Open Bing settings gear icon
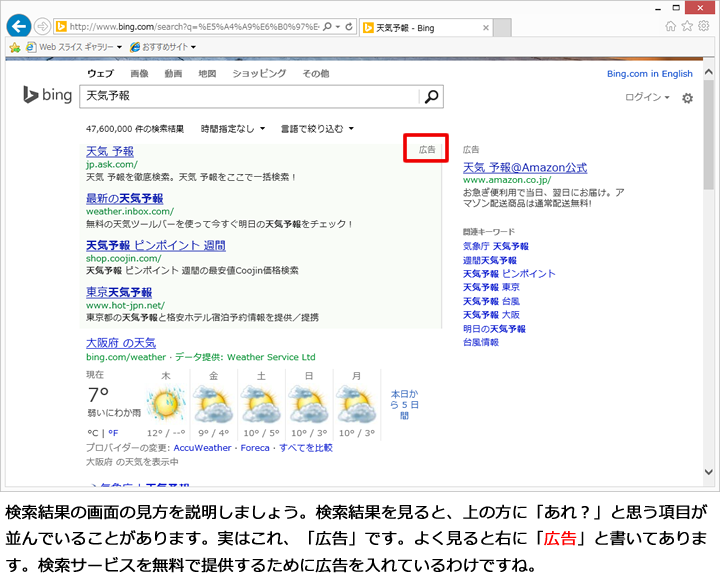 [x=687, y=98]
